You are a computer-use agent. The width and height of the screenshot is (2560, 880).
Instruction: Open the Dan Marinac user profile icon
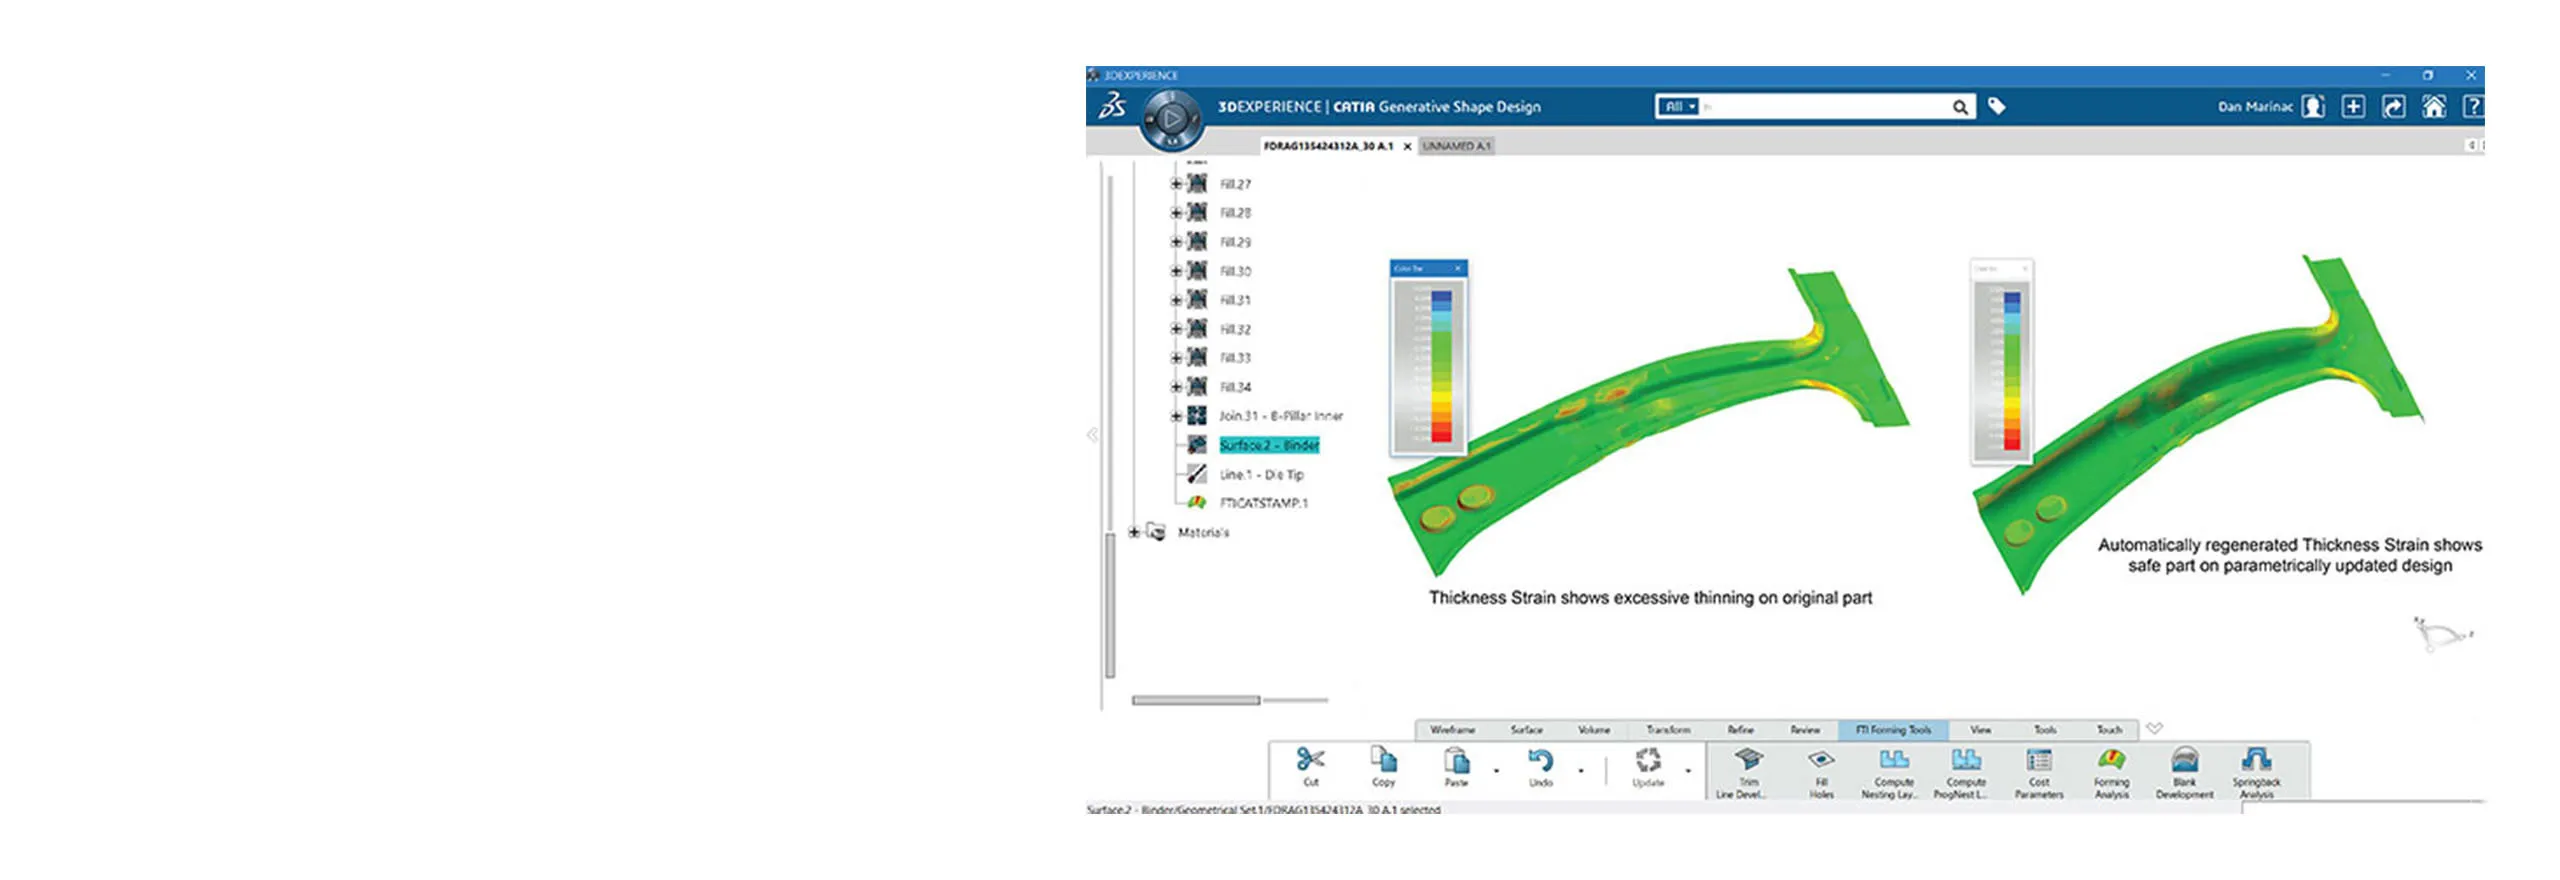(2313, 106)
